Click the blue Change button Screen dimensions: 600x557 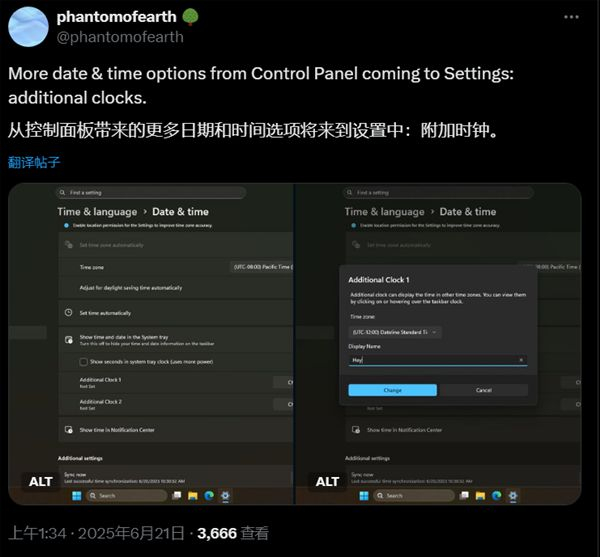[392, 390]
